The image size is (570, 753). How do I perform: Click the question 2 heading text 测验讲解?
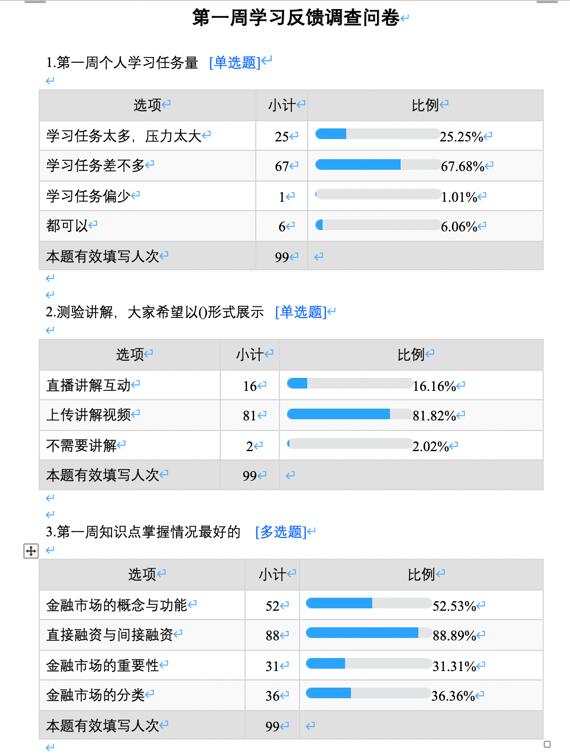(85, 312)
